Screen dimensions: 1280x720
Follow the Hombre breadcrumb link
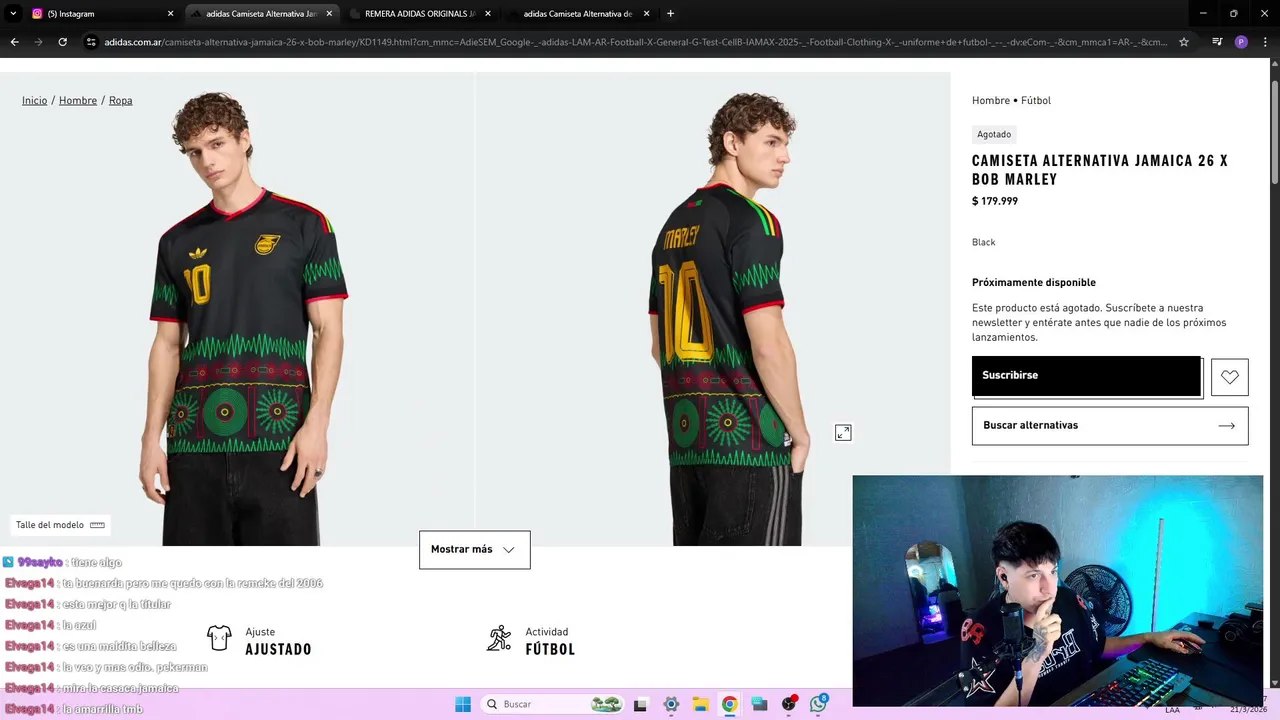[x=78, y=101]
